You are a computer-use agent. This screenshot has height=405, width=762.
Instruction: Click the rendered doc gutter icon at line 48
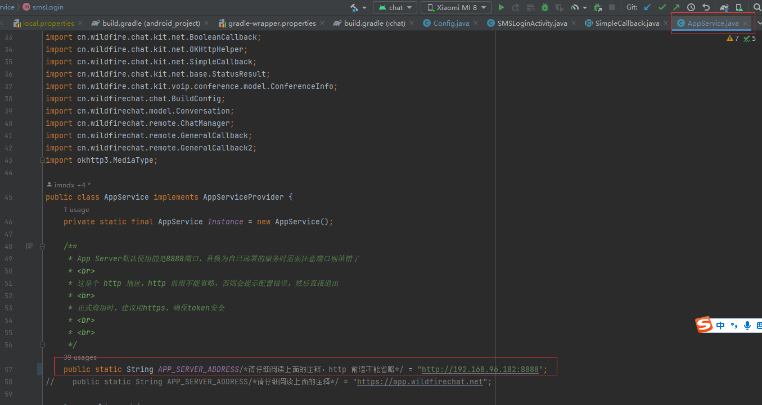pos(29,247)
